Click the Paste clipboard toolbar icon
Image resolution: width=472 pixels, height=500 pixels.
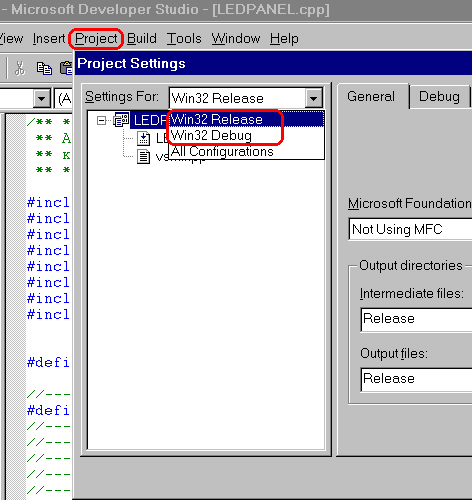(x=66, y=68)
